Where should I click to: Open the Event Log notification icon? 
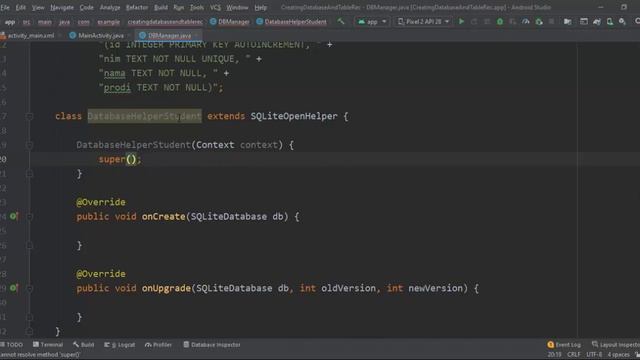(564, 345)
